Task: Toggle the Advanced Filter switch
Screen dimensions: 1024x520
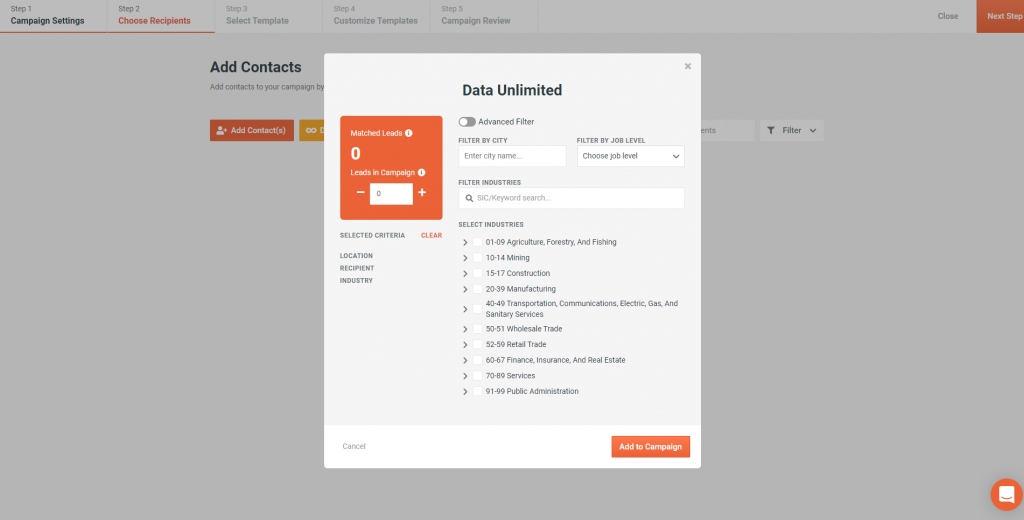Action: coord(467,122)
